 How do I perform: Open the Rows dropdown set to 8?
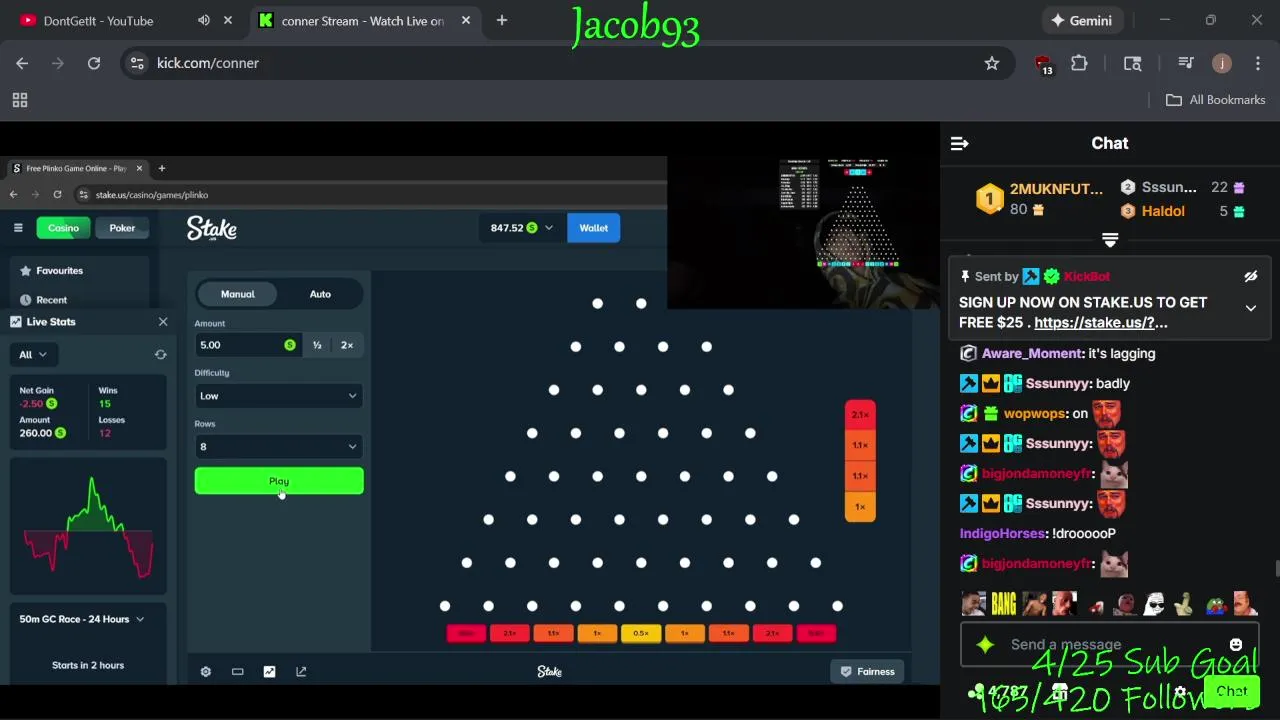click(279, 447)
